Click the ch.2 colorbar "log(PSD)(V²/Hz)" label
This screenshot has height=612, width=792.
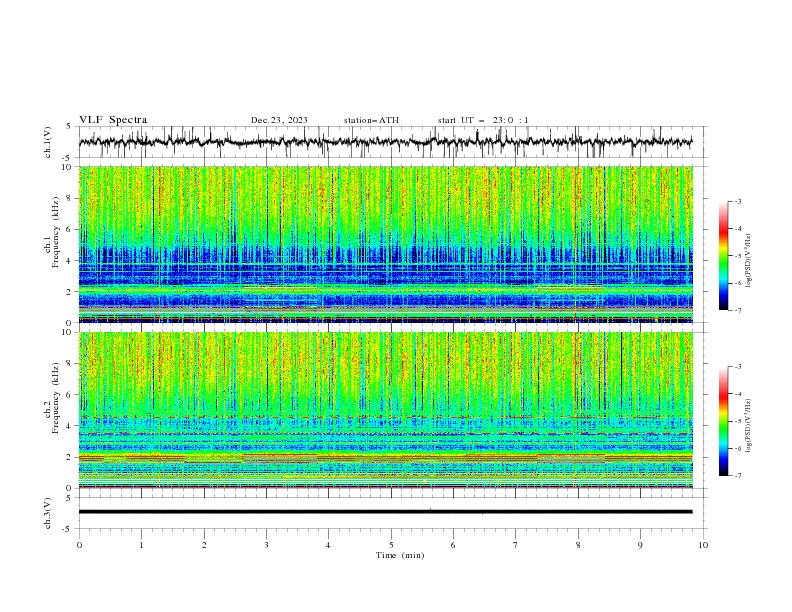click(x=748, y=426)
